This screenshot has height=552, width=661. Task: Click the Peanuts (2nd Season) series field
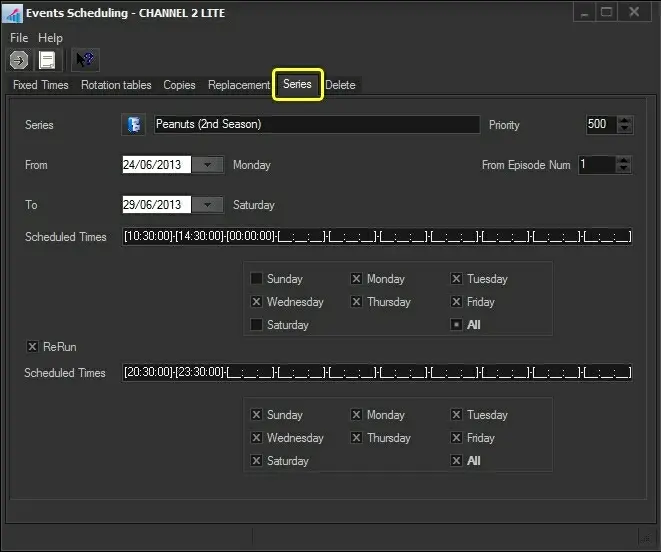click(316, 125)
